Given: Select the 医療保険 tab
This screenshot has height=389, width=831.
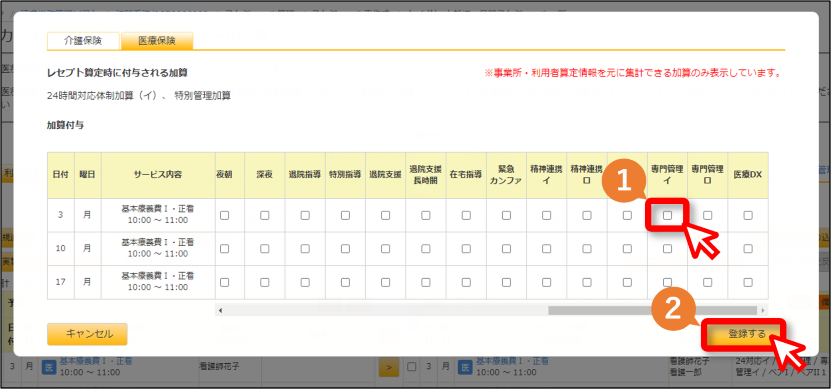Looking at the screenshot, I should 157,40.
